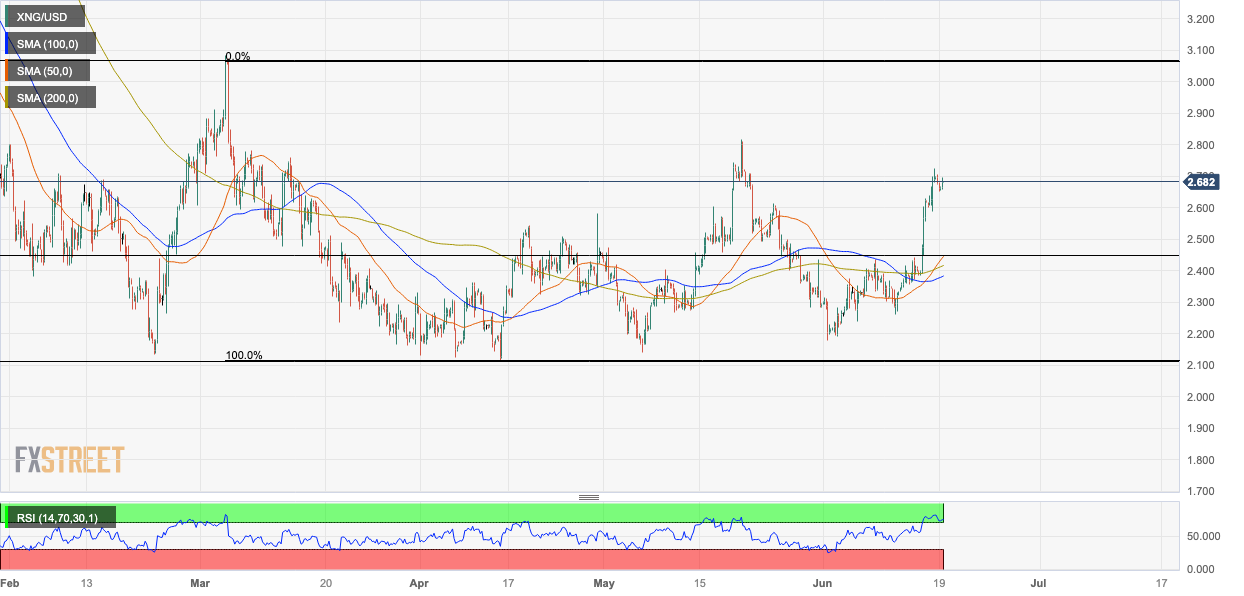Click the 100.0% Fibonacci level label
This screenshot has width=1244, height=596.
click(x=243, y=355)
